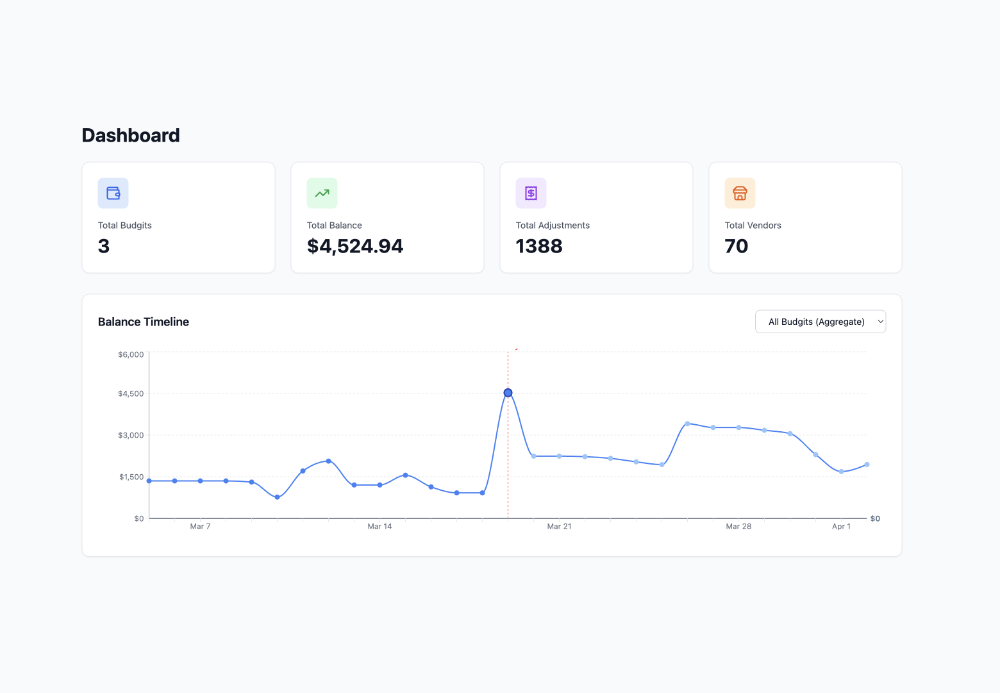Click the last data point near Apr 1
1000x693 pixels.
[866, 464]
